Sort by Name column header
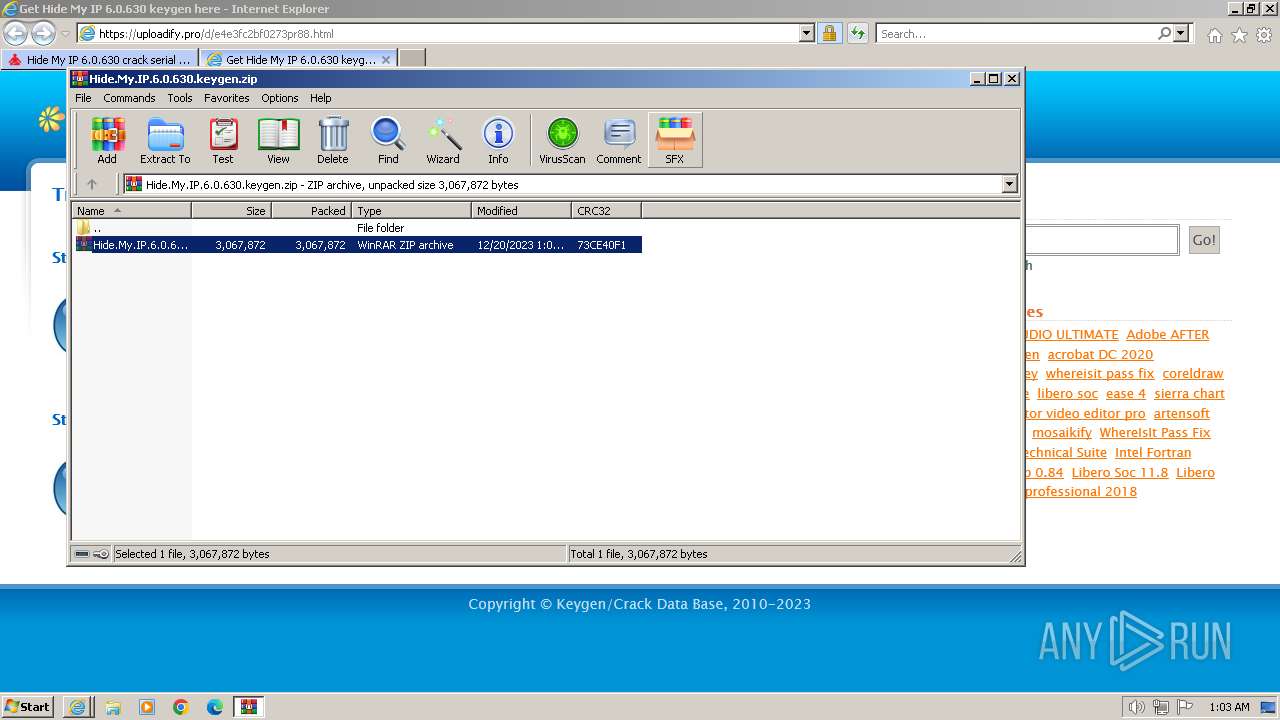Viewport: 1280px width, 720px height. [x=131, y=210]
